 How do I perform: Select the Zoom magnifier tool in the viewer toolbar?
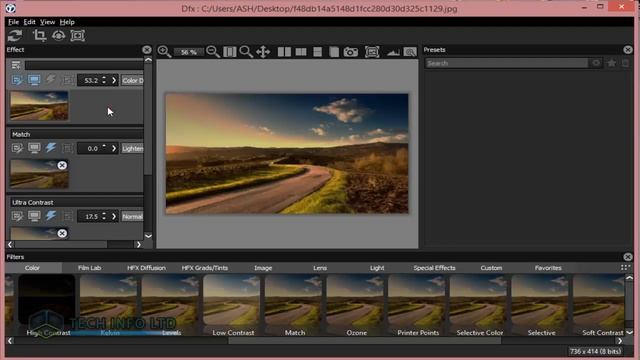(246, 52)
